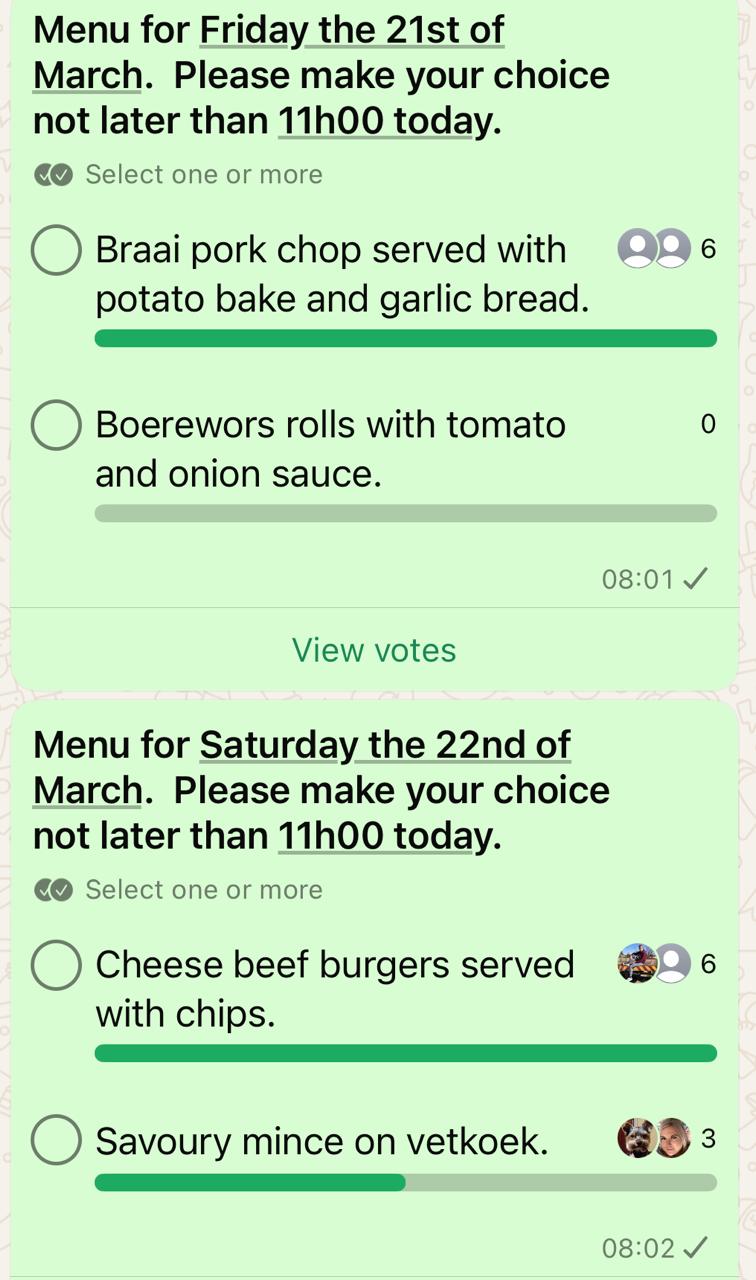The width and height of the screenshot is (756, 1280).
Task: Click the Braai pork chop progress bar
Action: (x=405, y=338)
